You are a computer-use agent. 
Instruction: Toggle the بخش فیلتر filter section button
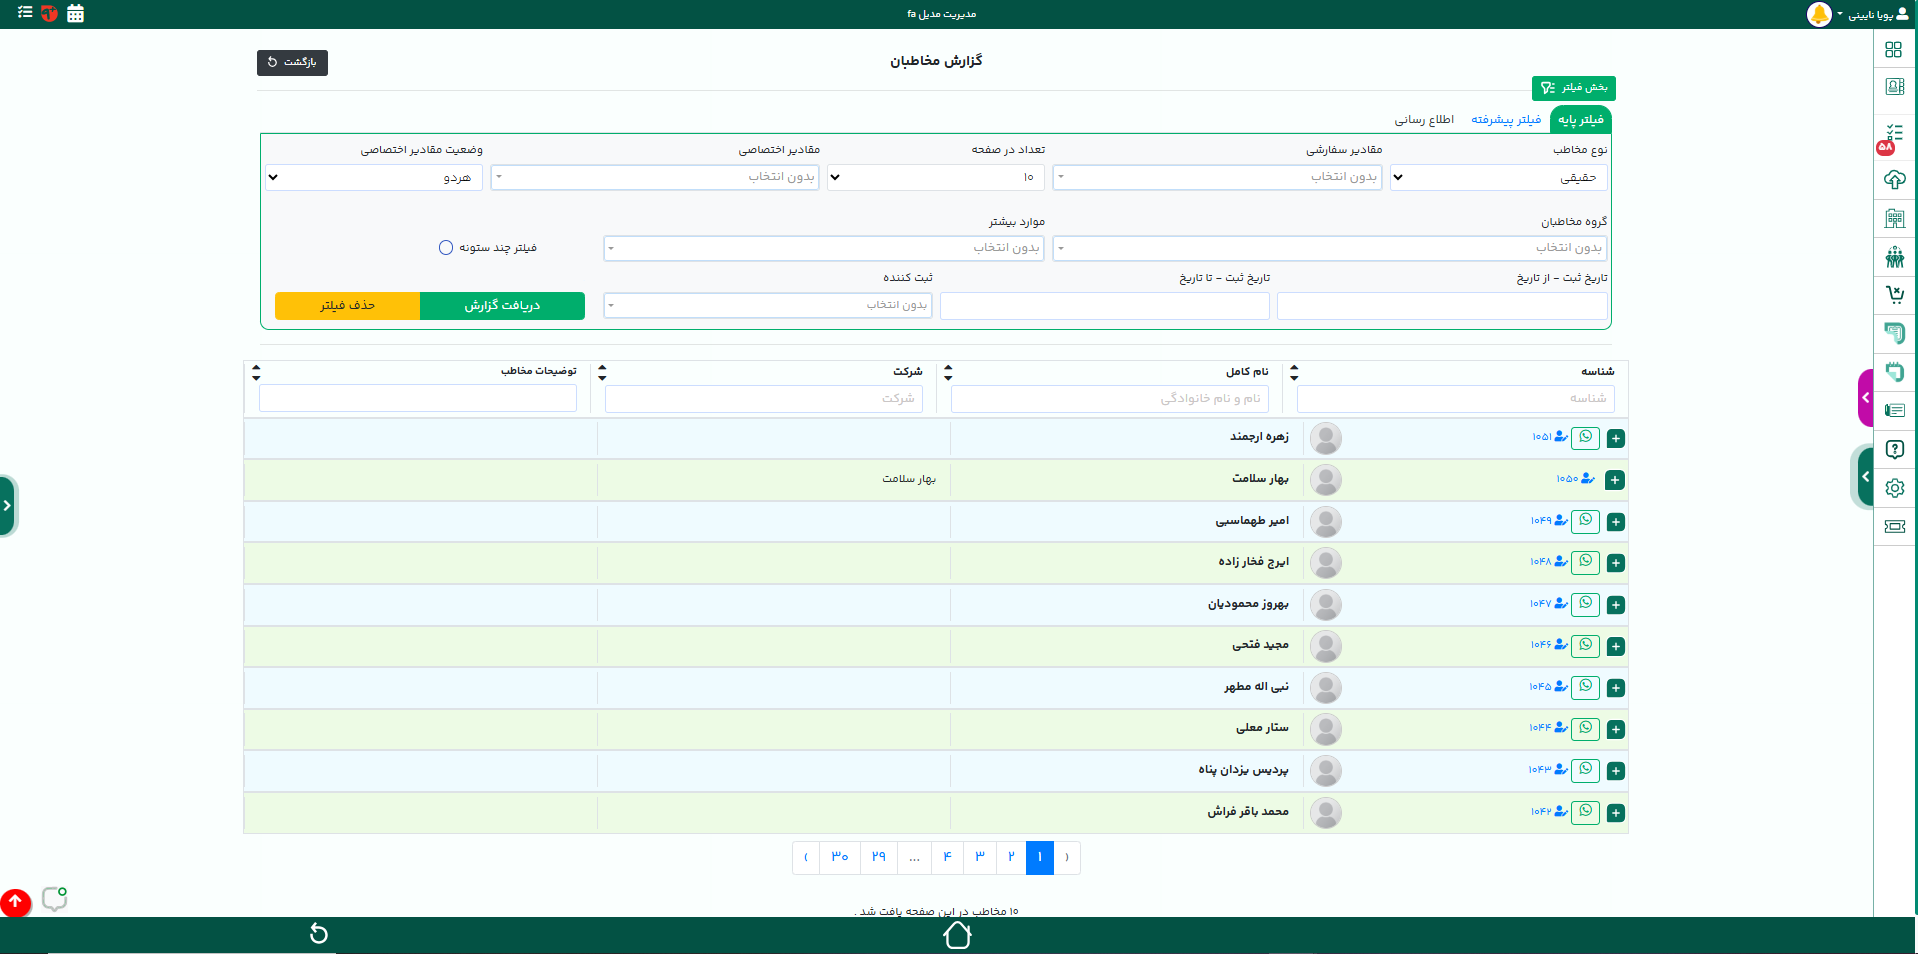click(x=1573, y=88)
